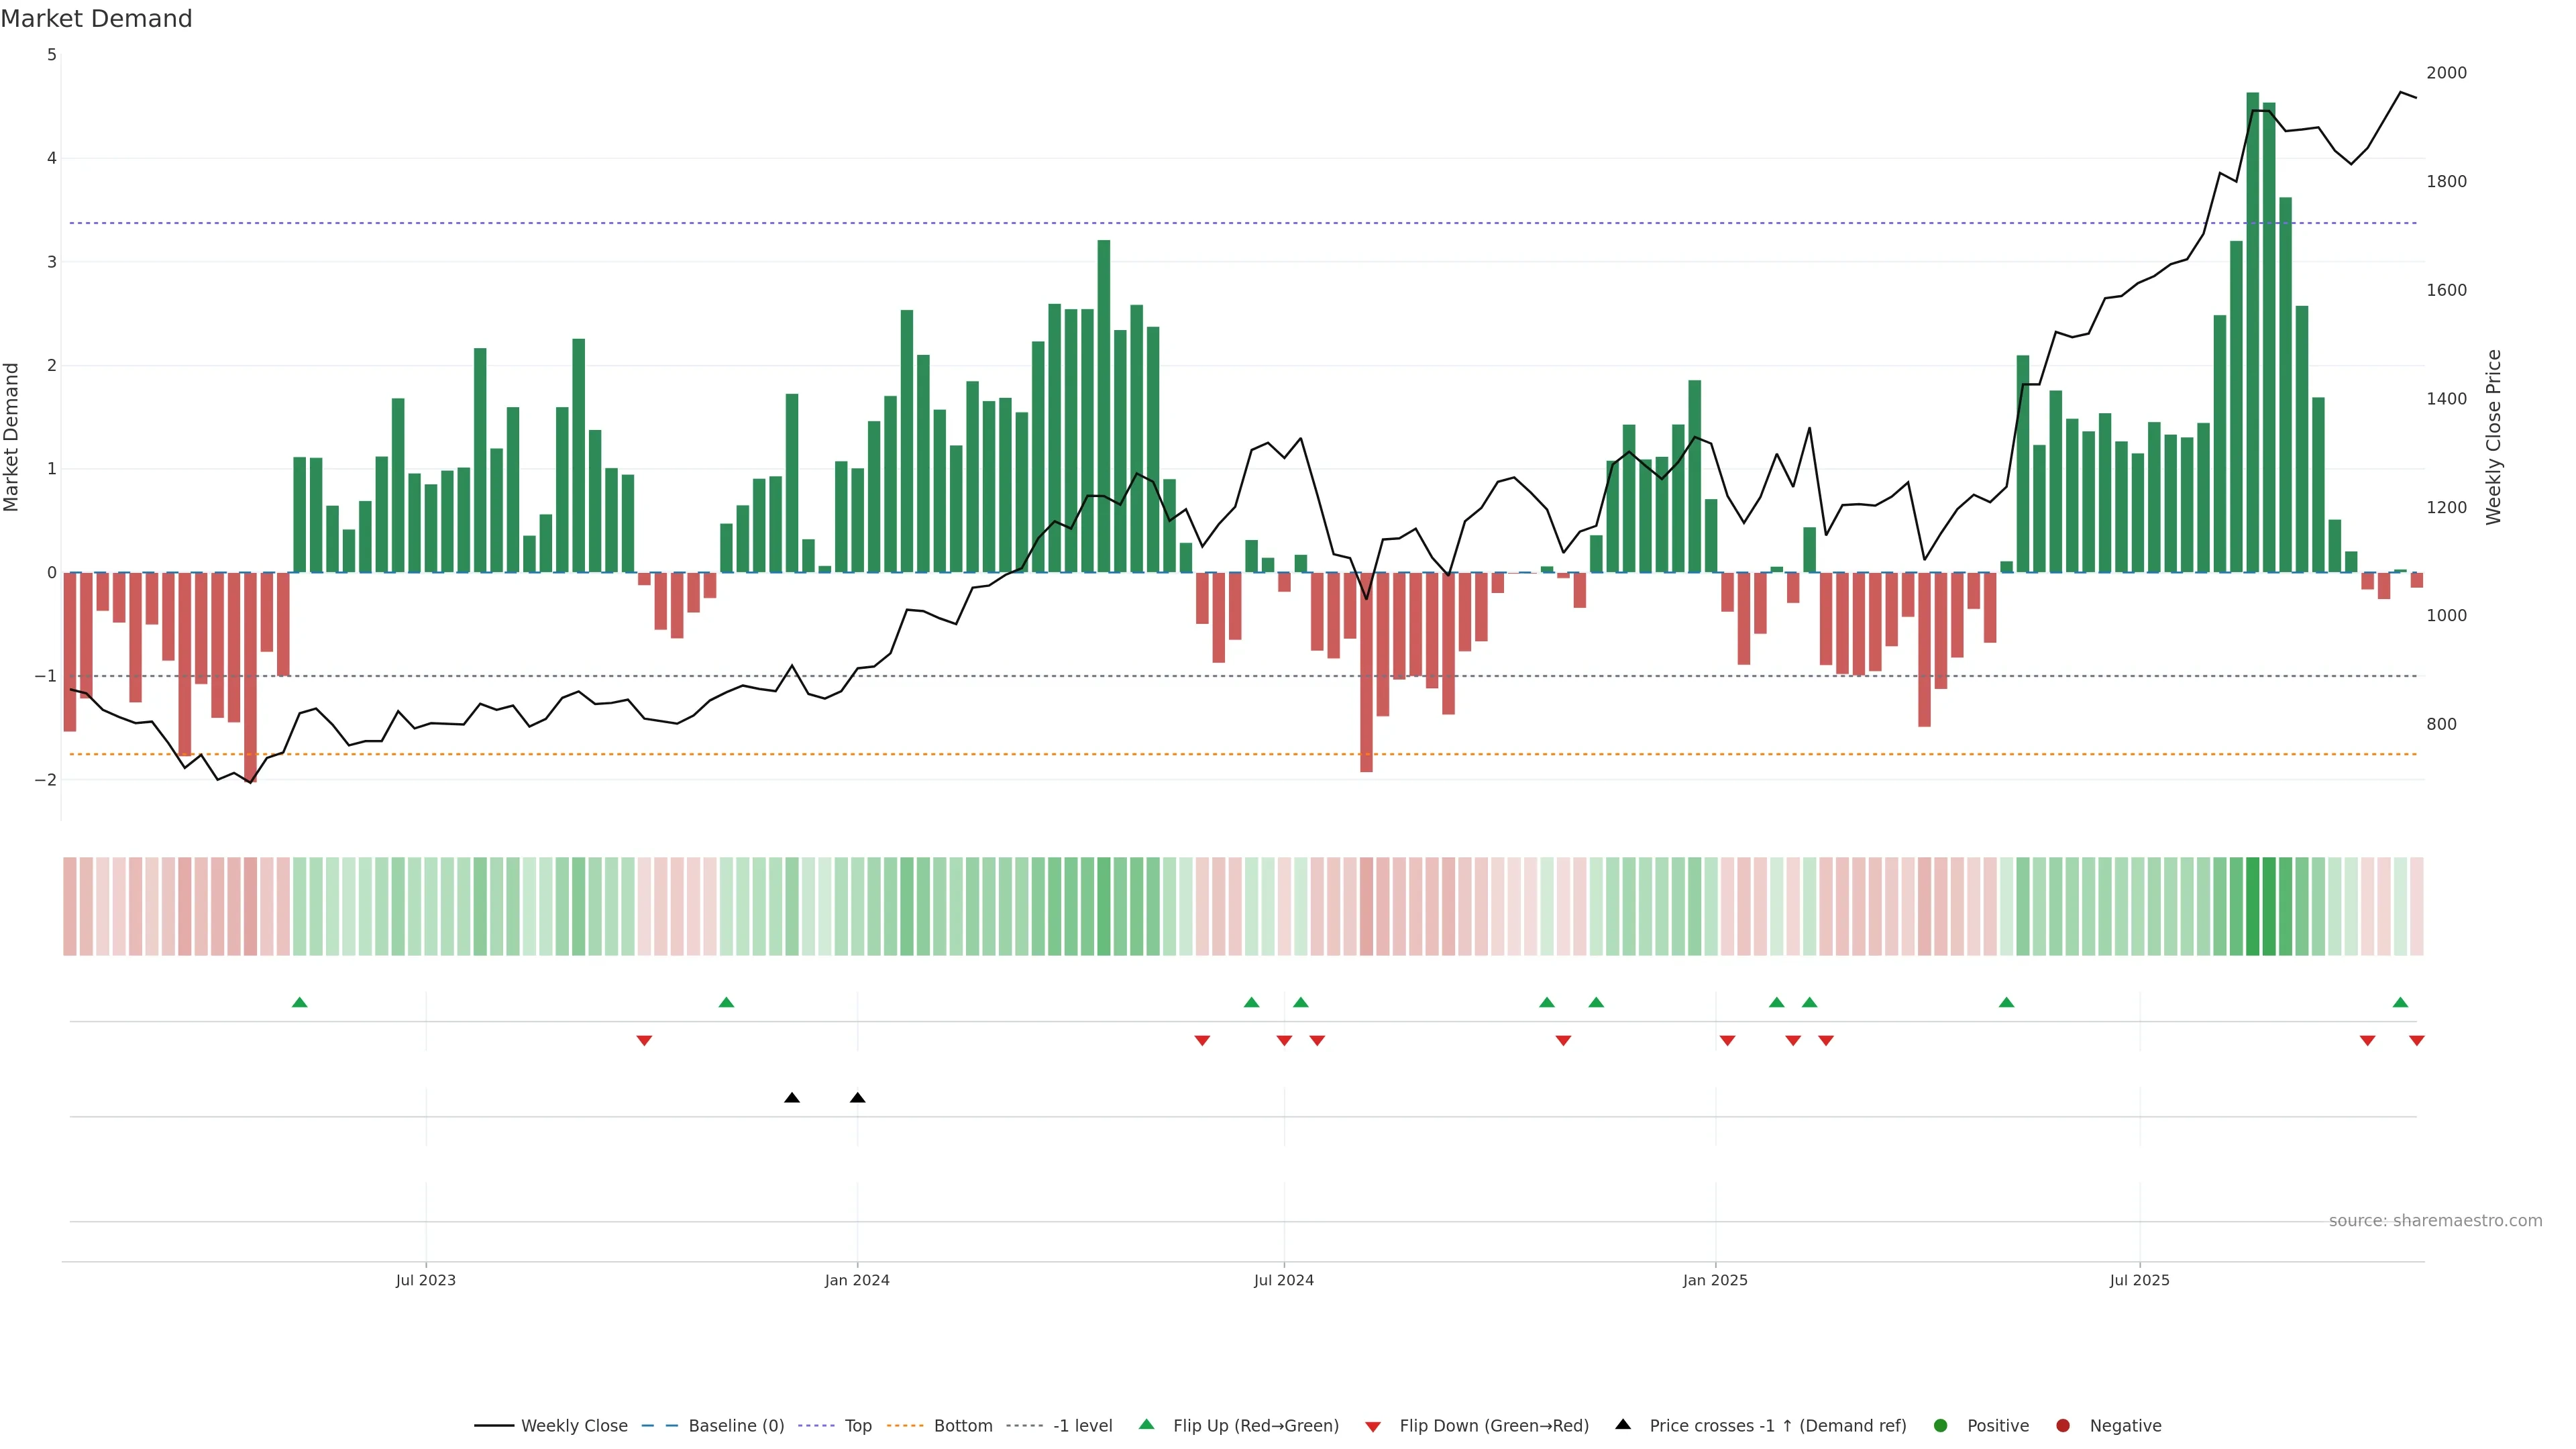Screen dimensions: 2576x1449
Task: Click the Market Demand chart title
Action: point(96,19)
